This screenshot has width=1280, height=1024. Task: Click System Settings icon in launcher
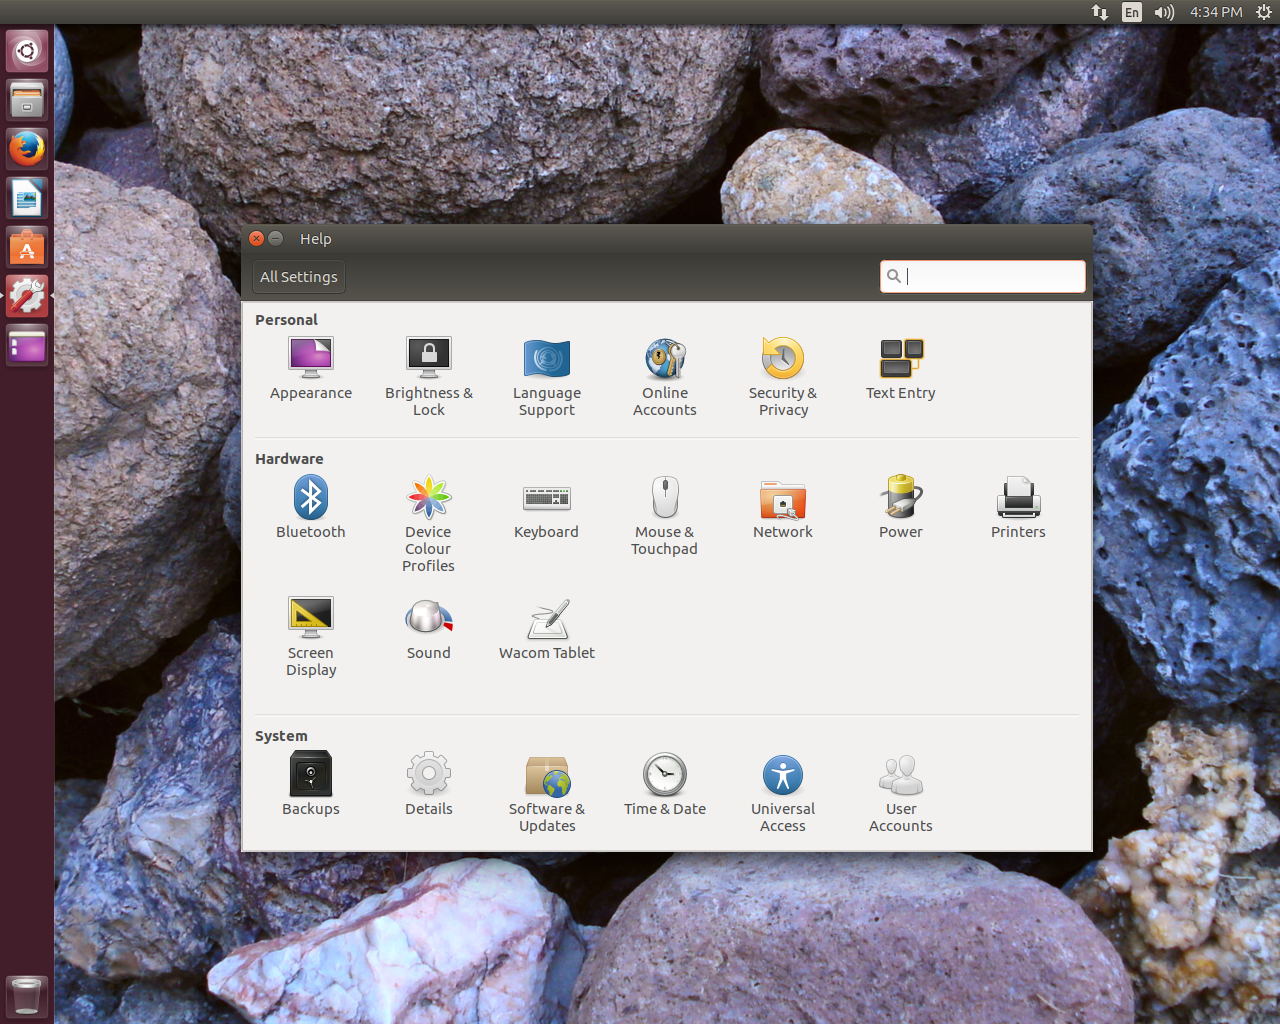coord(27,297)
